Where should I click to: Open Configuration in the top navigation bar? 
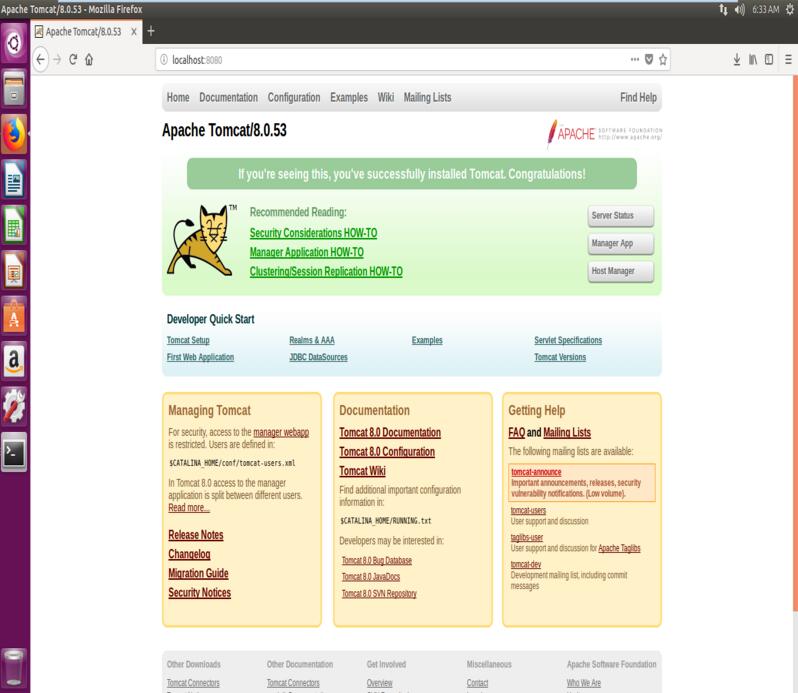tap(294, 97)
